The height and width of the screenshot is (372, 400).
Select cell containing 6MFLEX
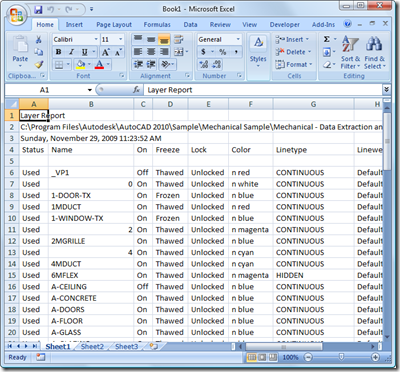click(x=91, y=275)
